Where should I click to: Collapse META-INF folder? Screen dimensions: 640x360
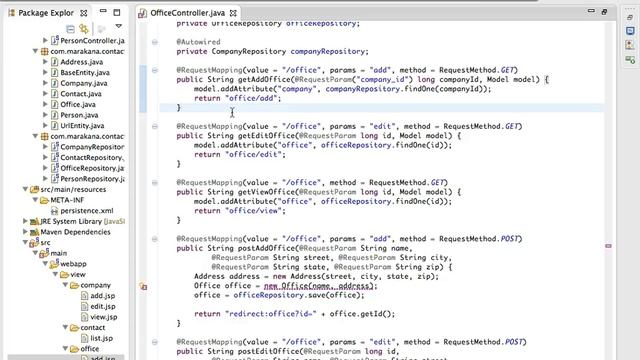pyautogui.click(x=35, y=200)
